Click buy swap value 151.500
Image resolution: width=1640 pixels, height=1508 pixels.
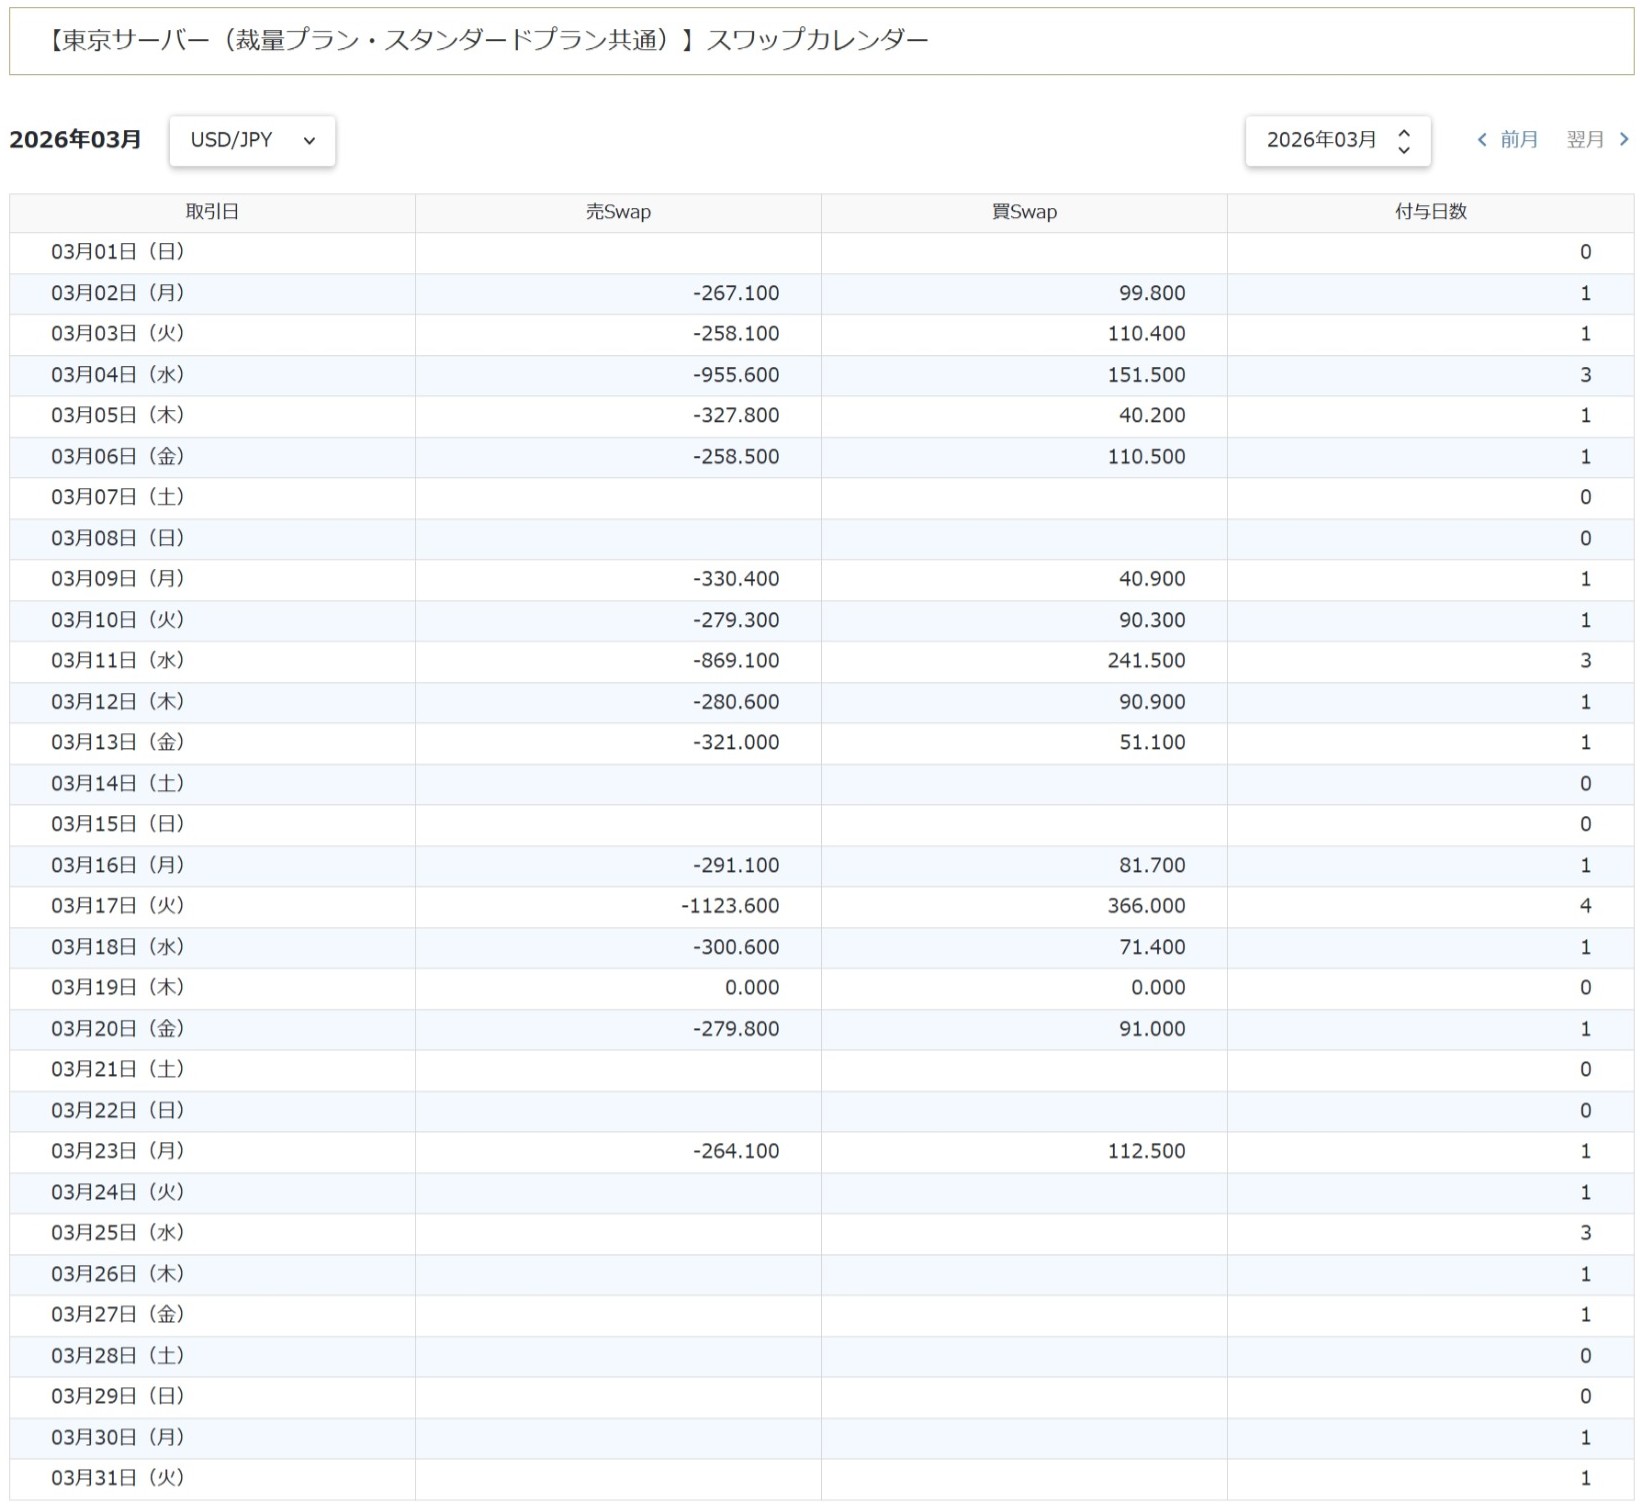point(1146,375)
